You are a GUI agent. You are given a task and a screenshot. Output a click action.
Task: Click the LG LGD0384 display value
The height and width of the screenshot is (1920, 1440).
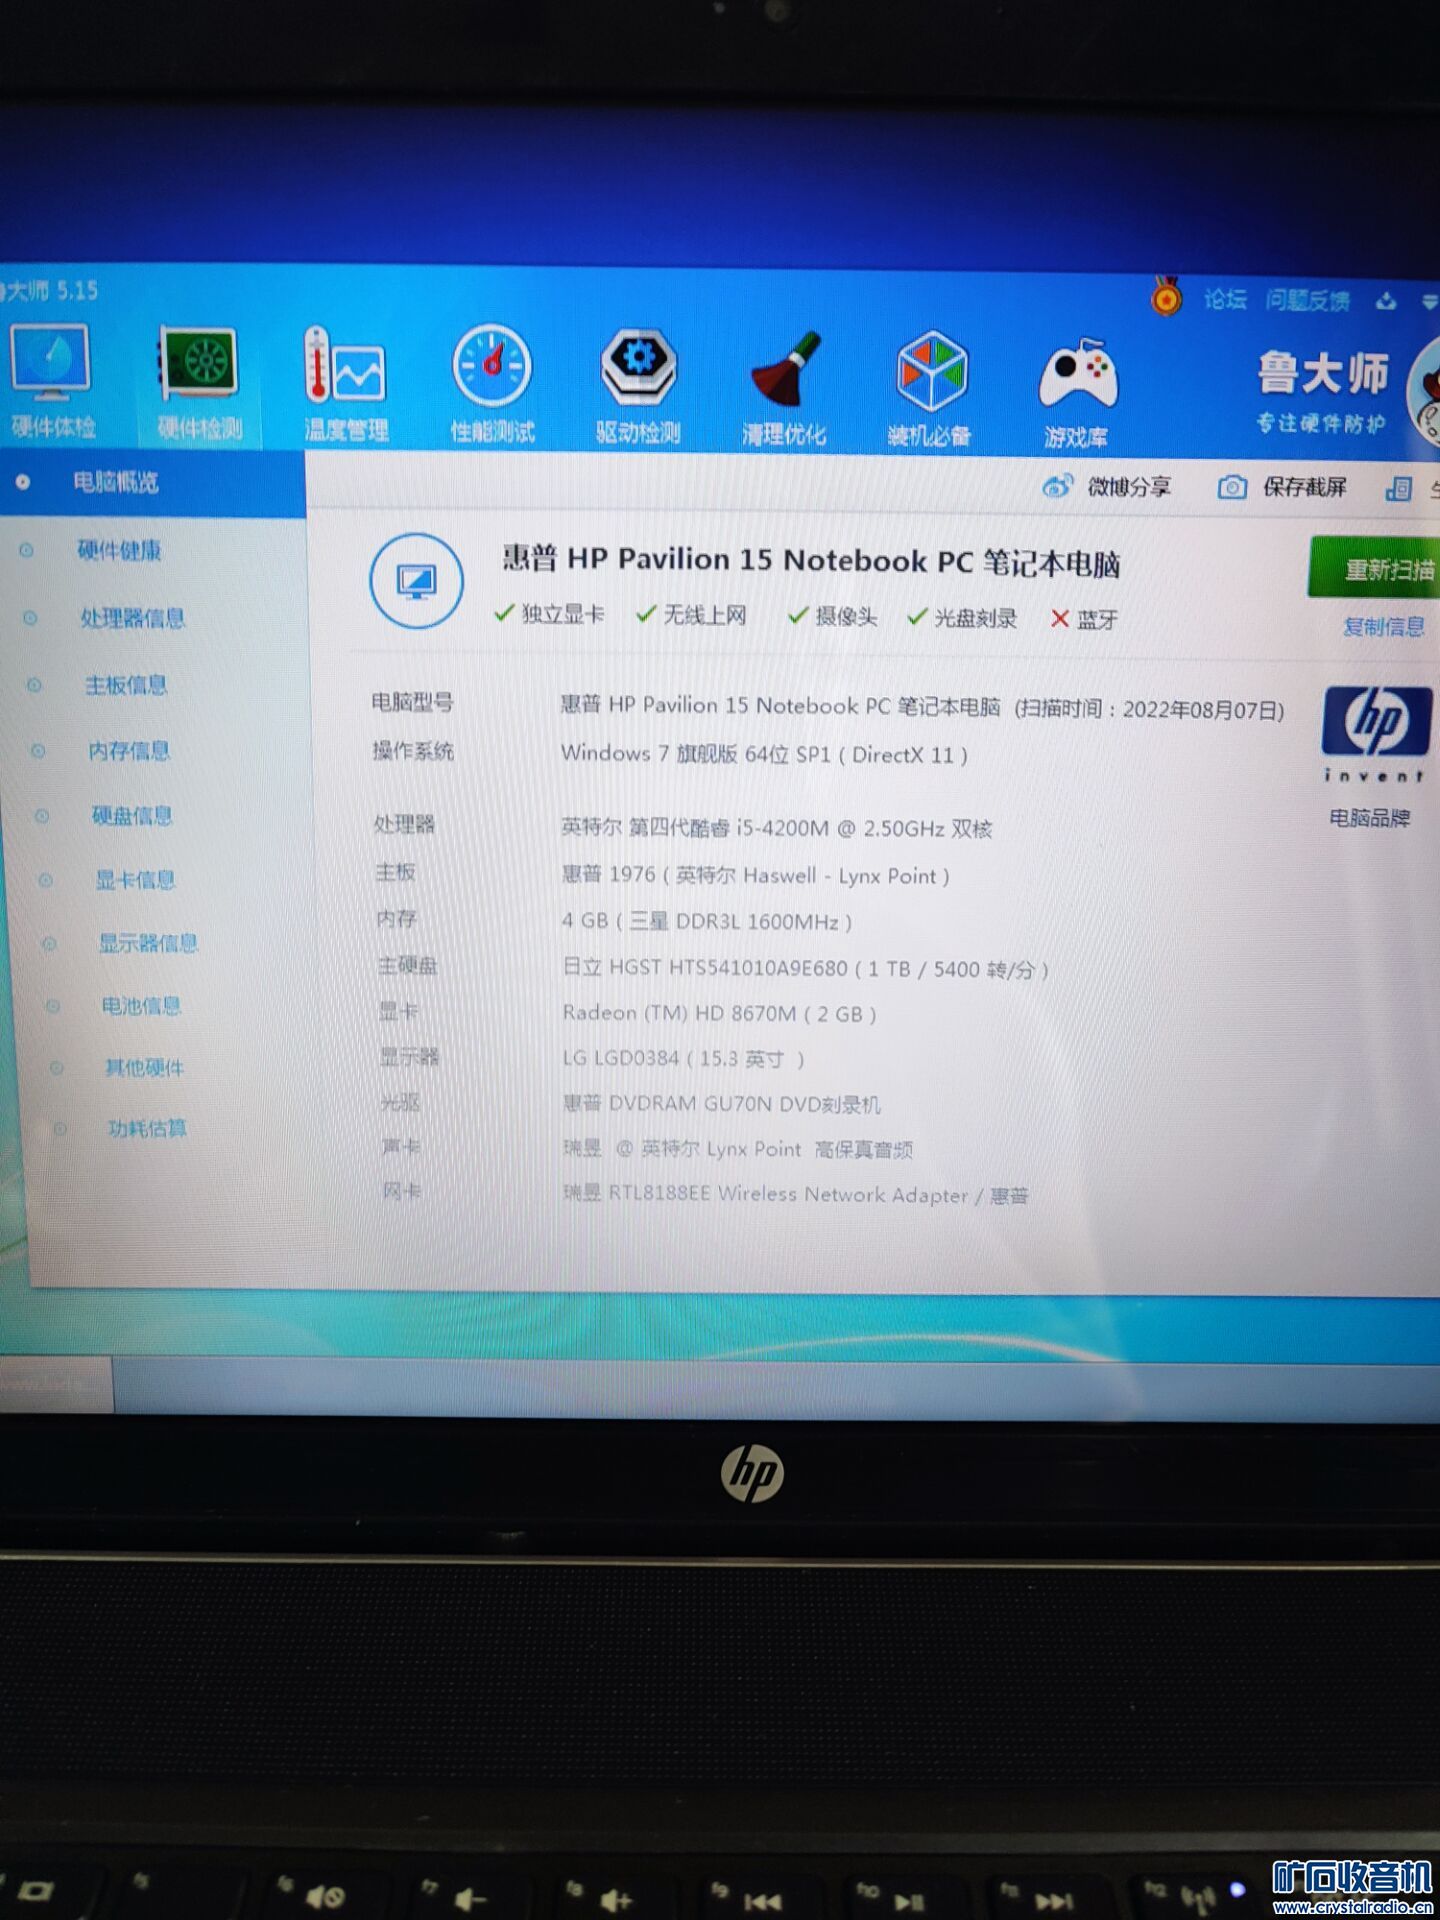(x=683, y=1058)
